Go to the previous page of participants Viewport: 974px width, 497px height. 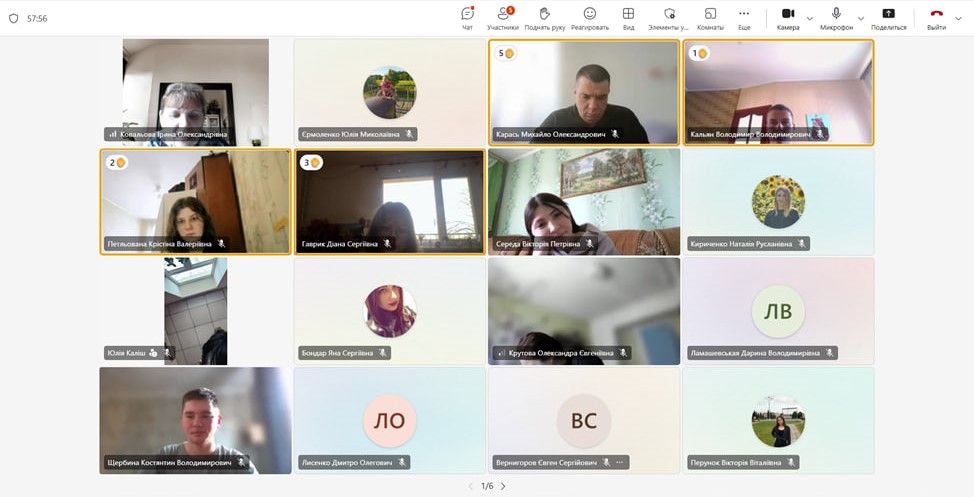(x=471, y=486)
